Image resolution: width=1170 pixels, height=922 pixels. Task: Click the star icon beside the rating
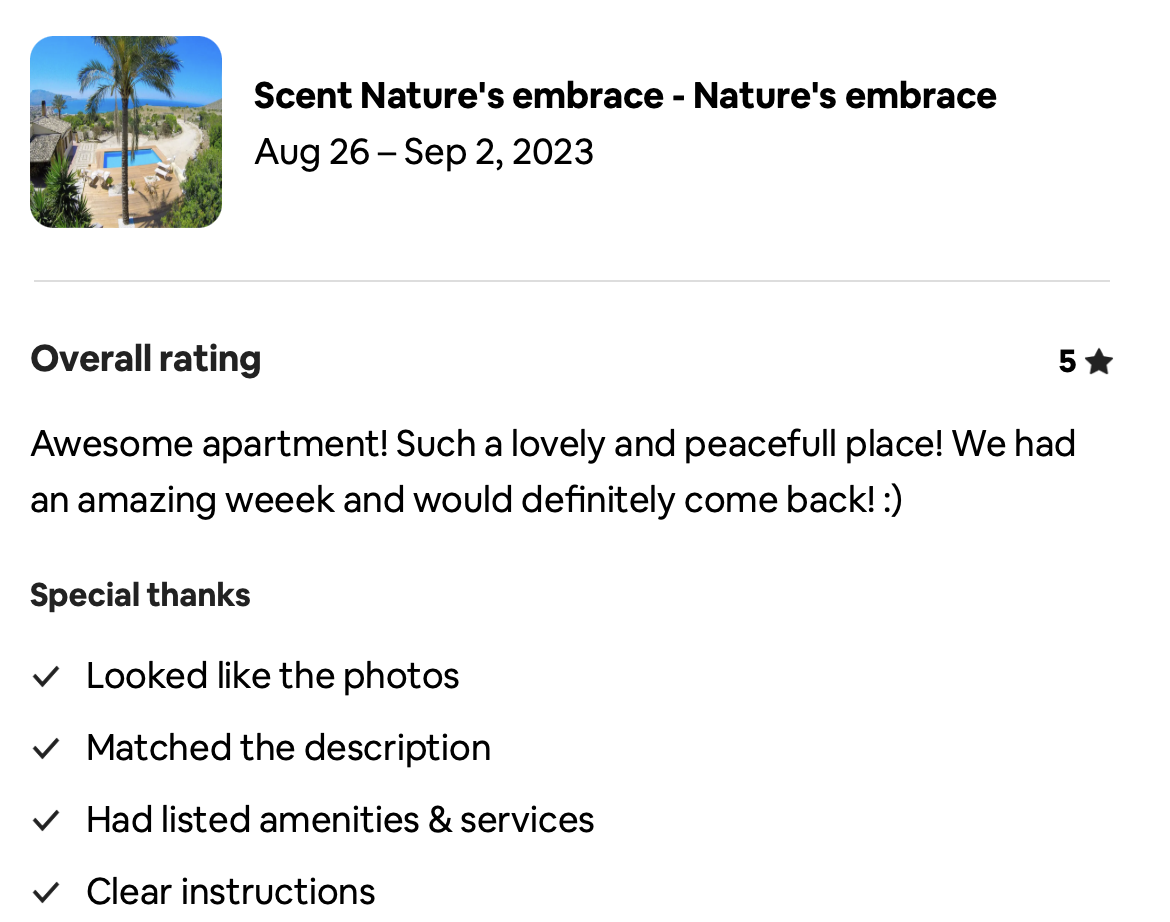1098,362
